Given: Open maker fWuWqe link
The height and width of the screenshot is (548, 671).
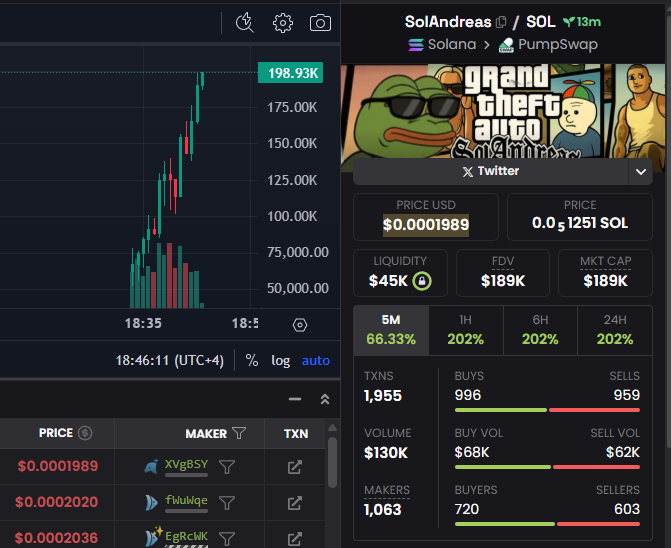Looking at the screenshot, I should tap(186, 501).
